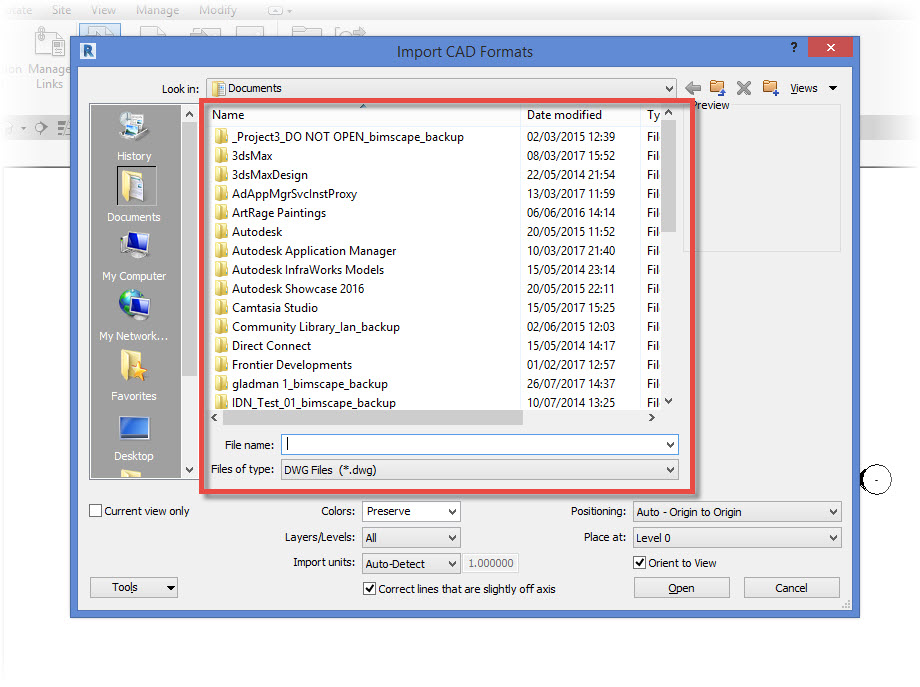
Task: Go to My Computer in the places sidebar
Action: tap(134, 256)
